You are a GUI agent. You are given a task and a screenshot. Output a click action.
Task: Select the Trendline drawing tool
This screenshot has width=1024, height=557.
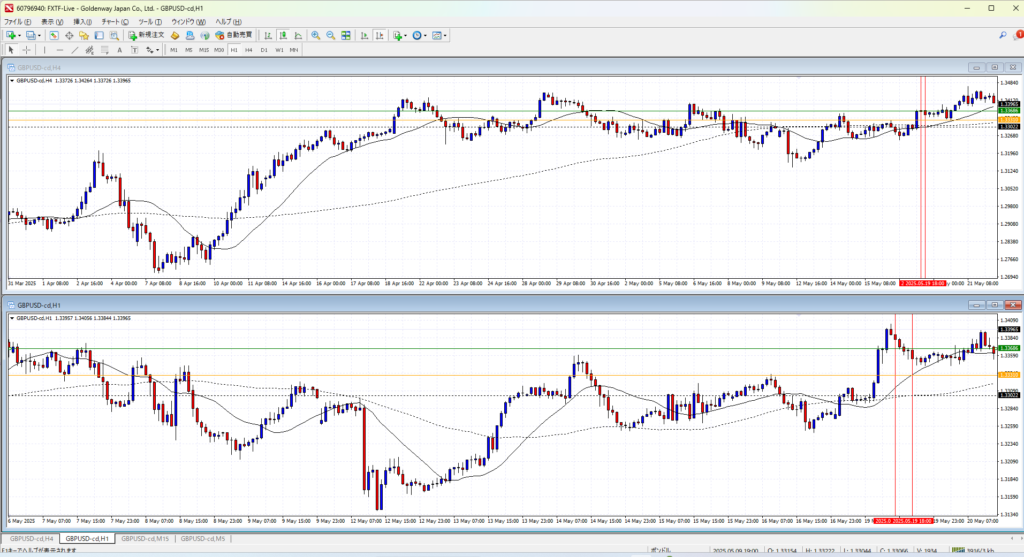[75, 49]
